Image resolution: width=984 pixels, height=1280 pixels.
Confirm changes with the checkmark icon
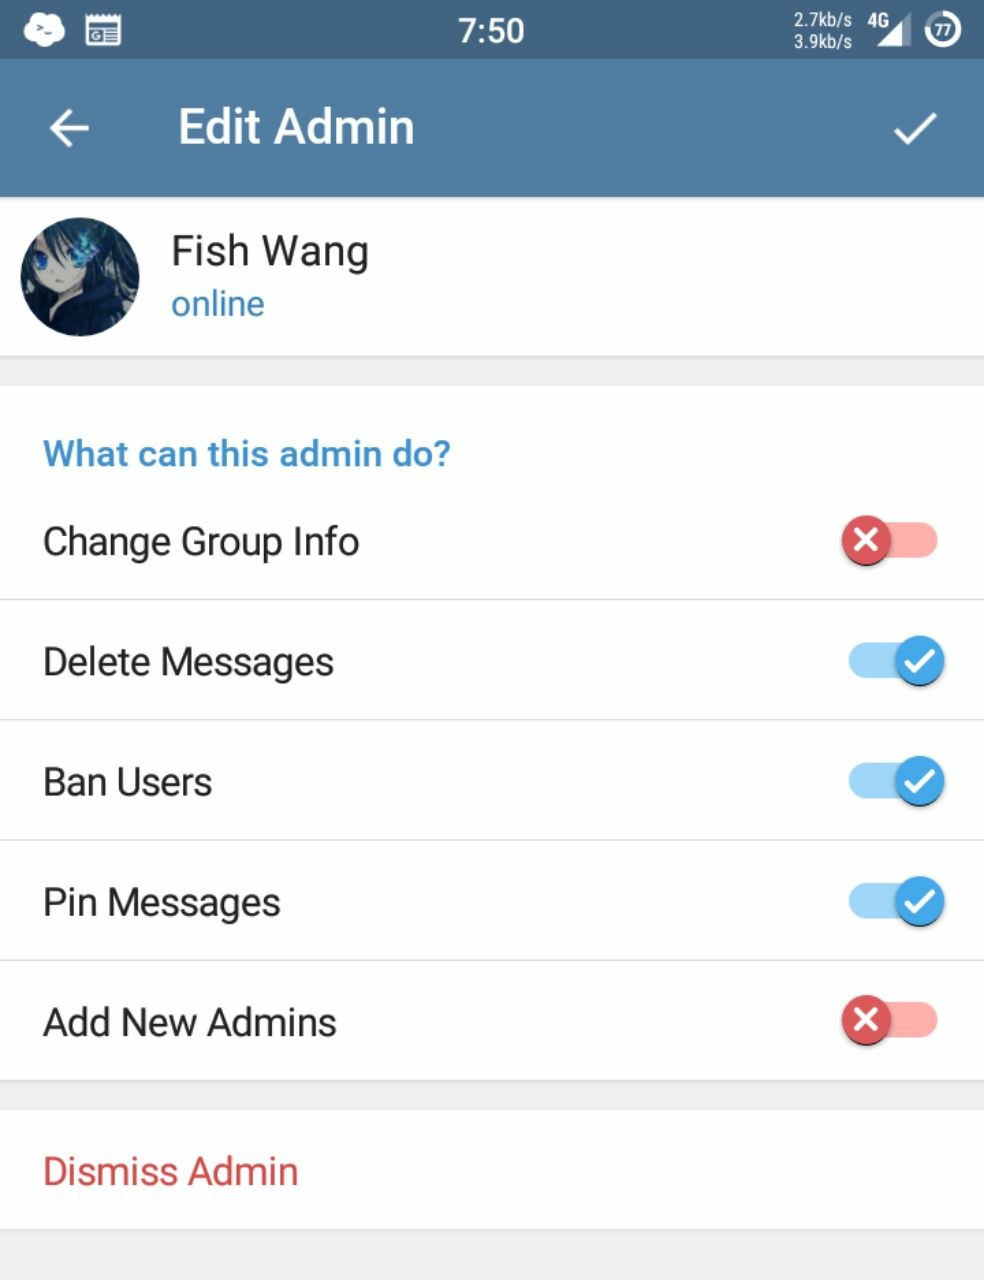pyautogui.click(x=914, y=128)
